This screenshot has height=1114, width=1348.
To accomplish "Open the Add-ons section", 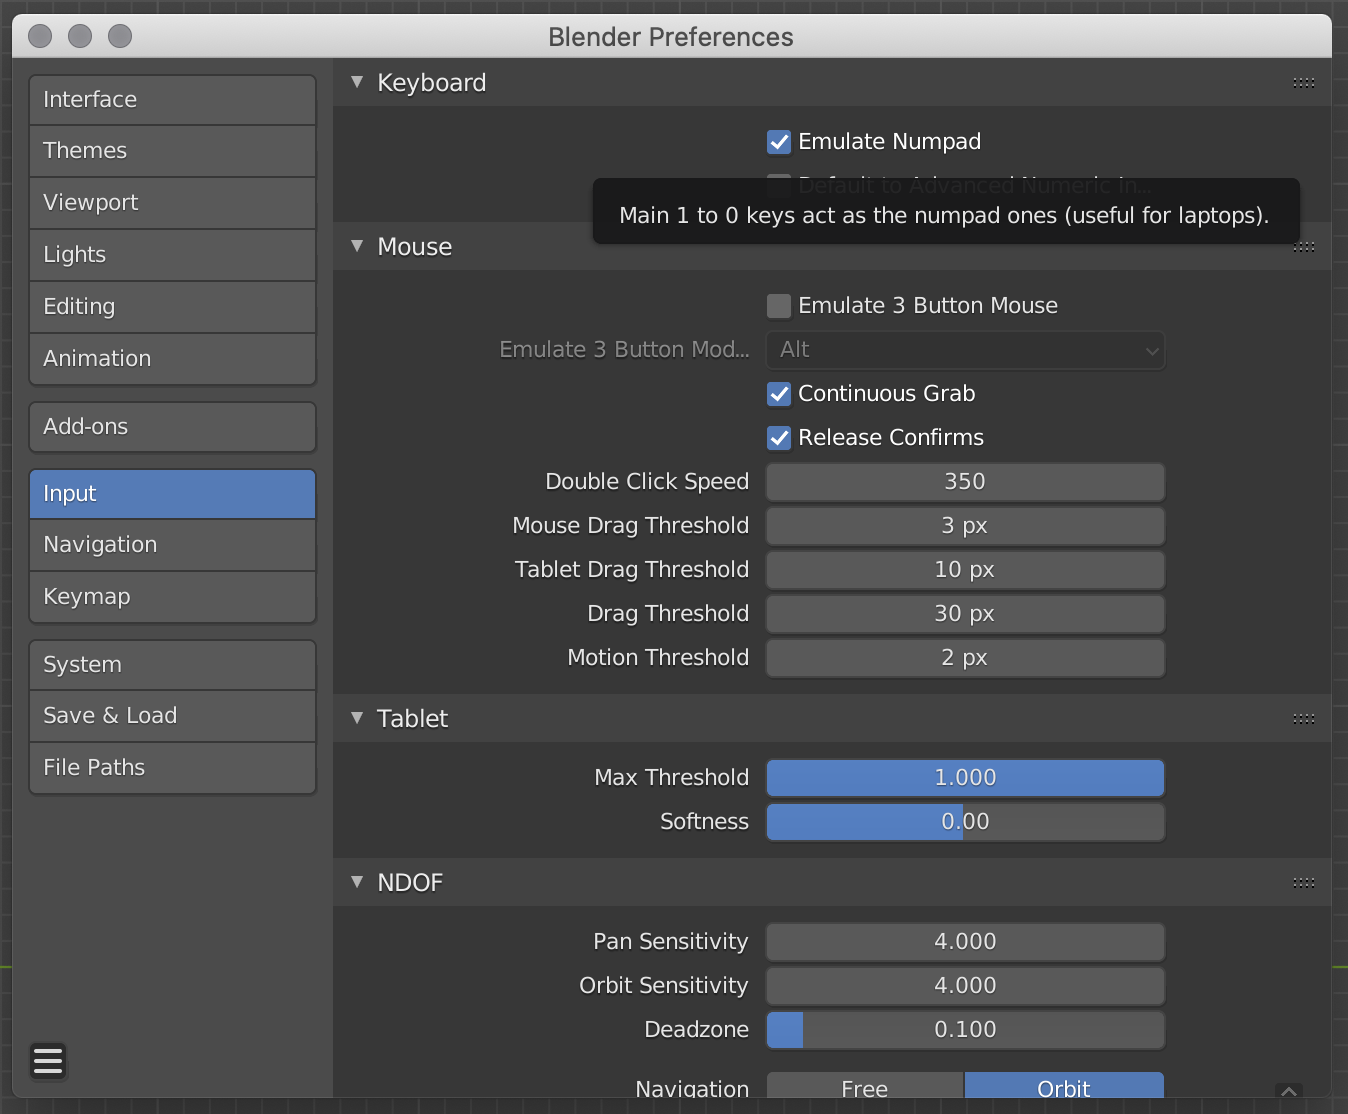I will [173, 427].
